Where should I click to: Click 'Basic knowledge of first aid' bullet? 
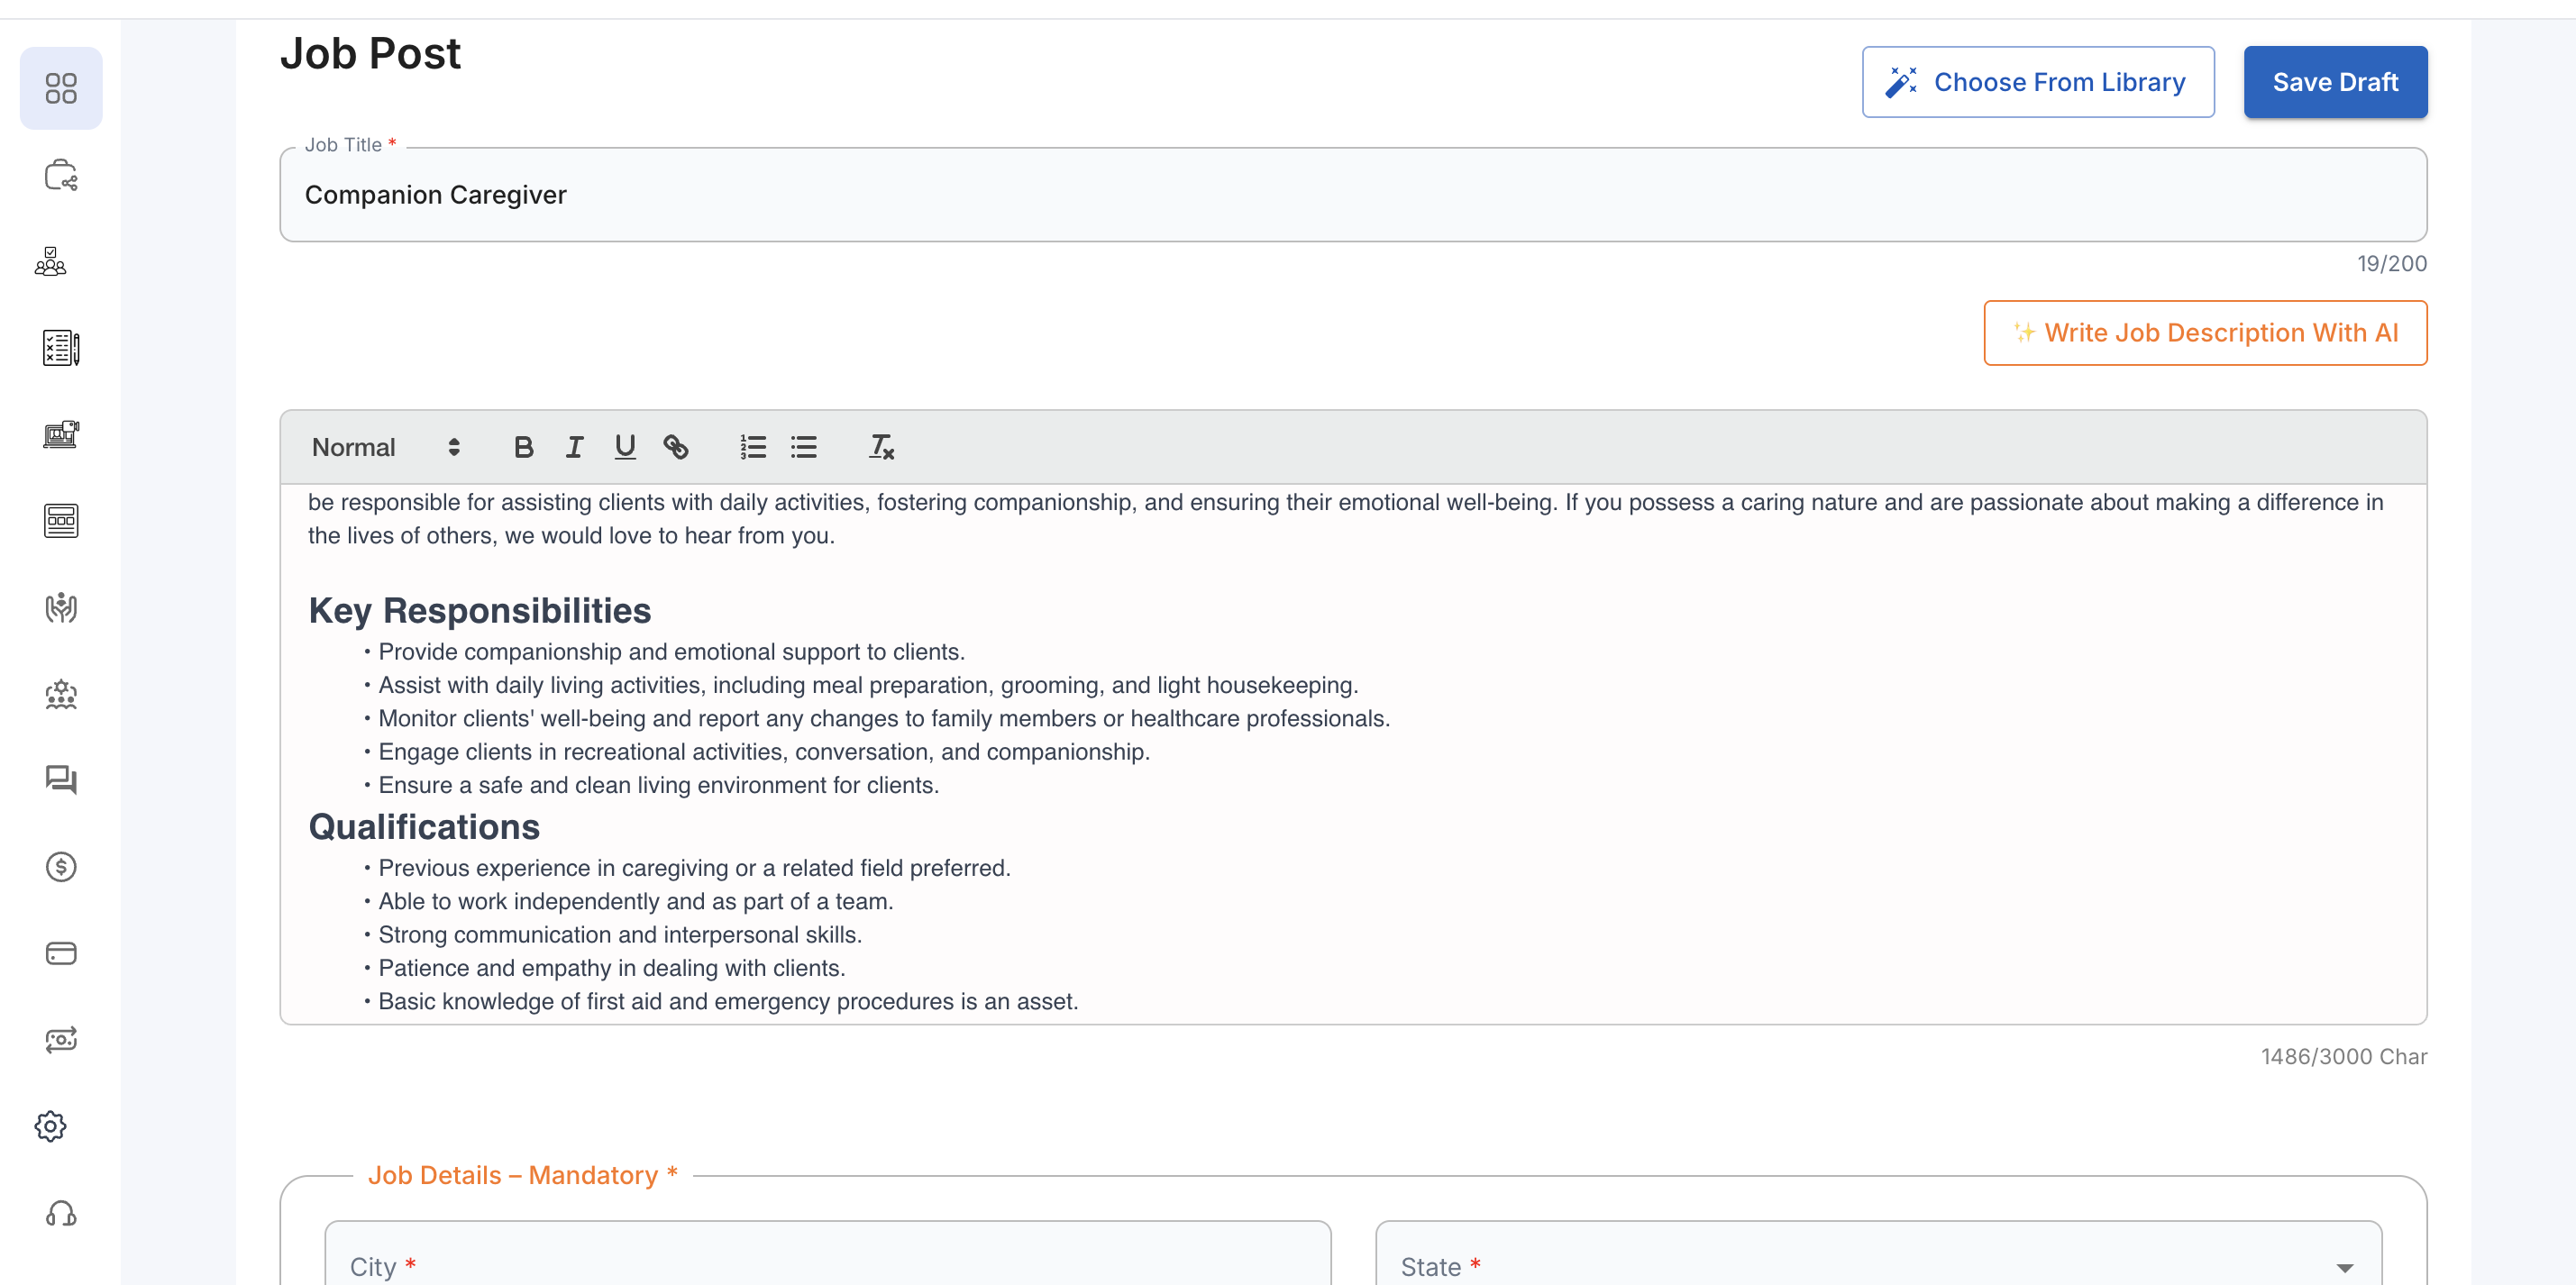tap(728, 1001)
